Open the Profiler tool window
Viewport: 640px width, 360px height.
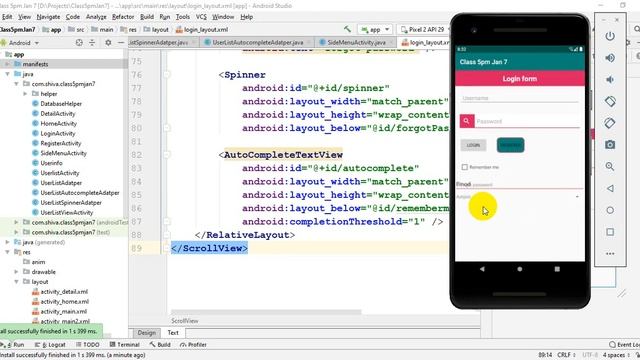193,344
